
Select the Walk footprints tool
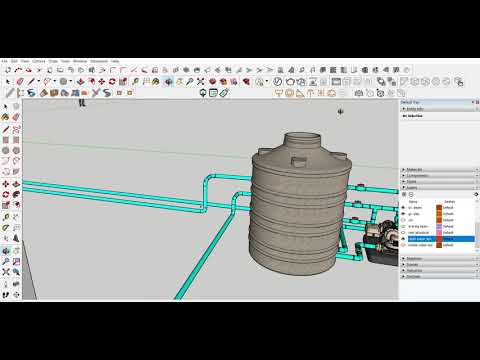5,295
